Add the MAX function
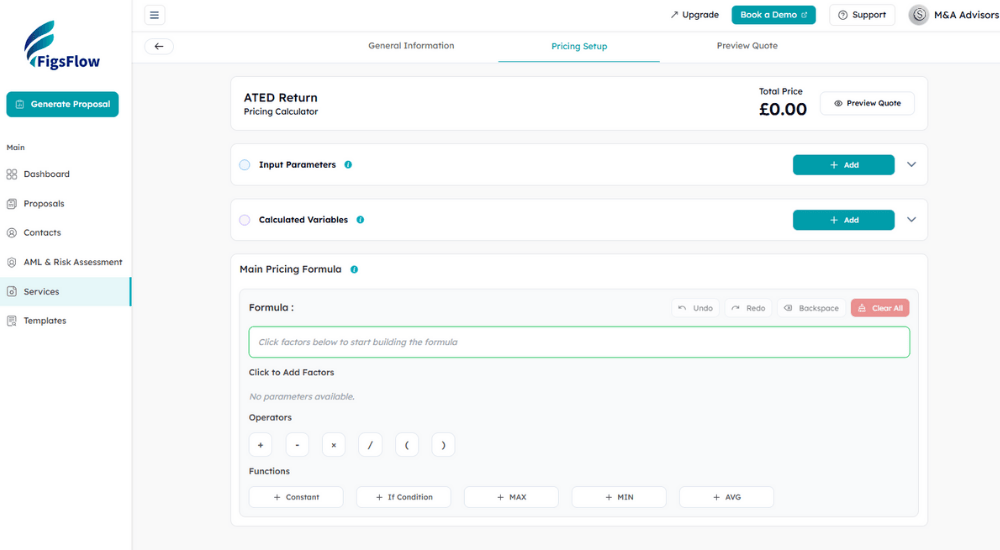Image resolution: width=1000 pixels, height=550 pixels. pyautogui.click(x=511, y=497)
